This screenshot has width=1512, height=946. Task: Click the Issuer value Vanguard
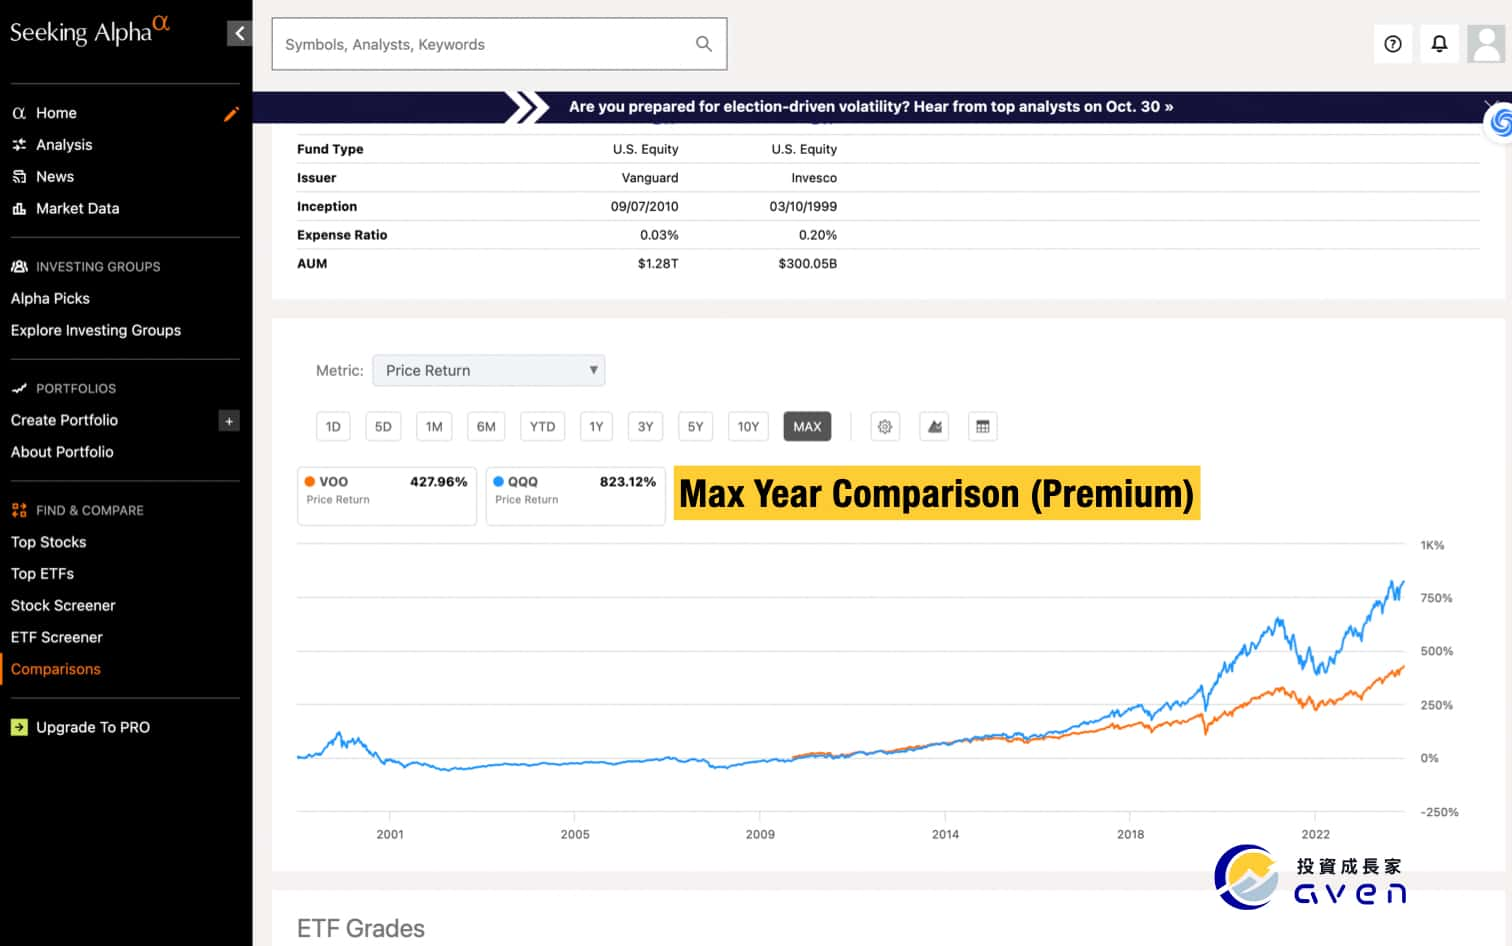pyautogui.click(x=650, y=178)
